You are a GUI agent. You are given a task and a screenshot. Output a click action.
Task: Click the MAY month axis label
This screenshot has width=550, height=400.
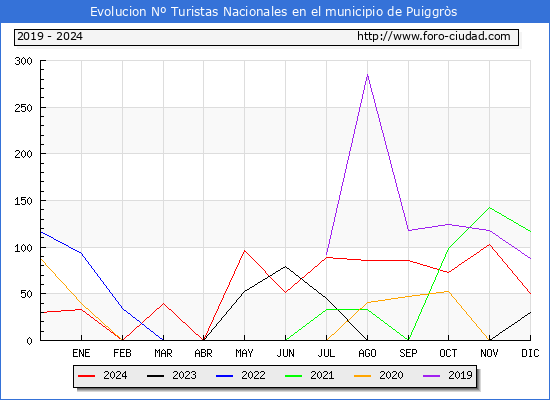coord(244,353)
